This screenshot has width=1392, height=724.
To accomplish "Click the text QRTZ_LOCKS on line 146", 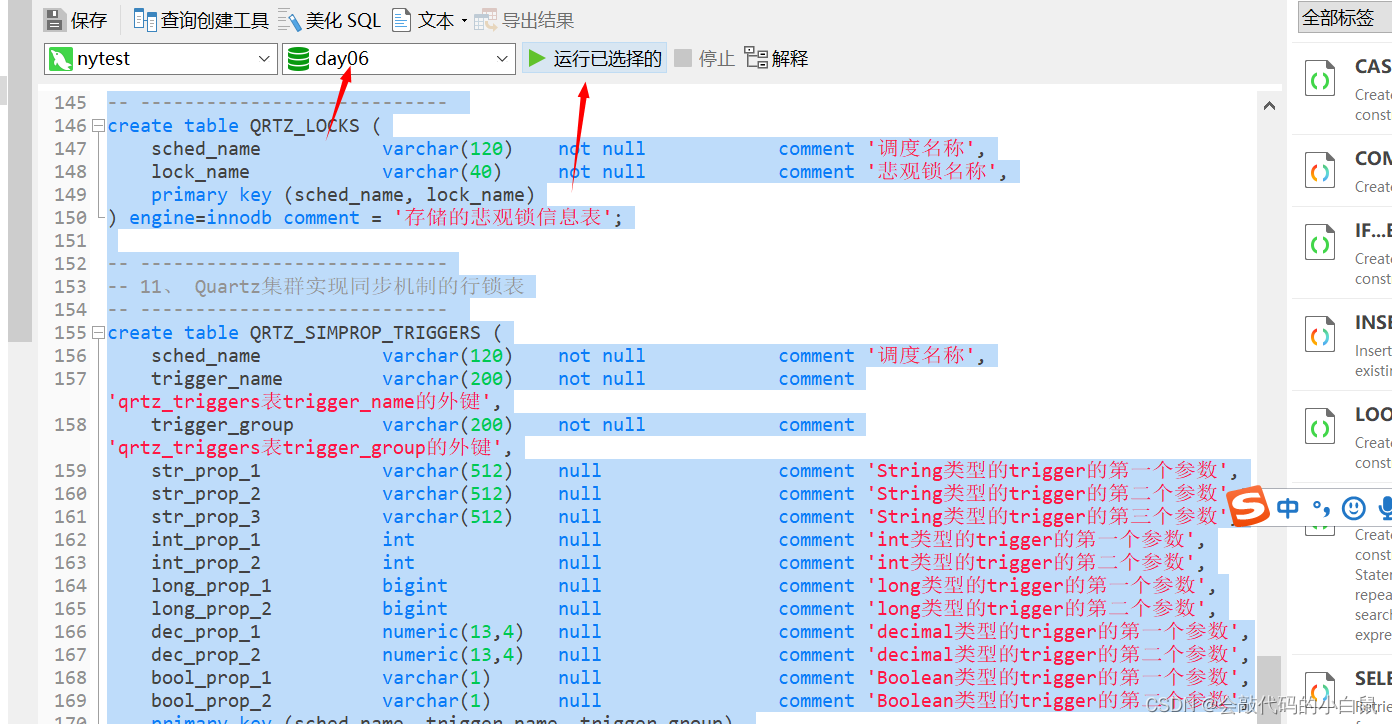I will coord(304,126).
